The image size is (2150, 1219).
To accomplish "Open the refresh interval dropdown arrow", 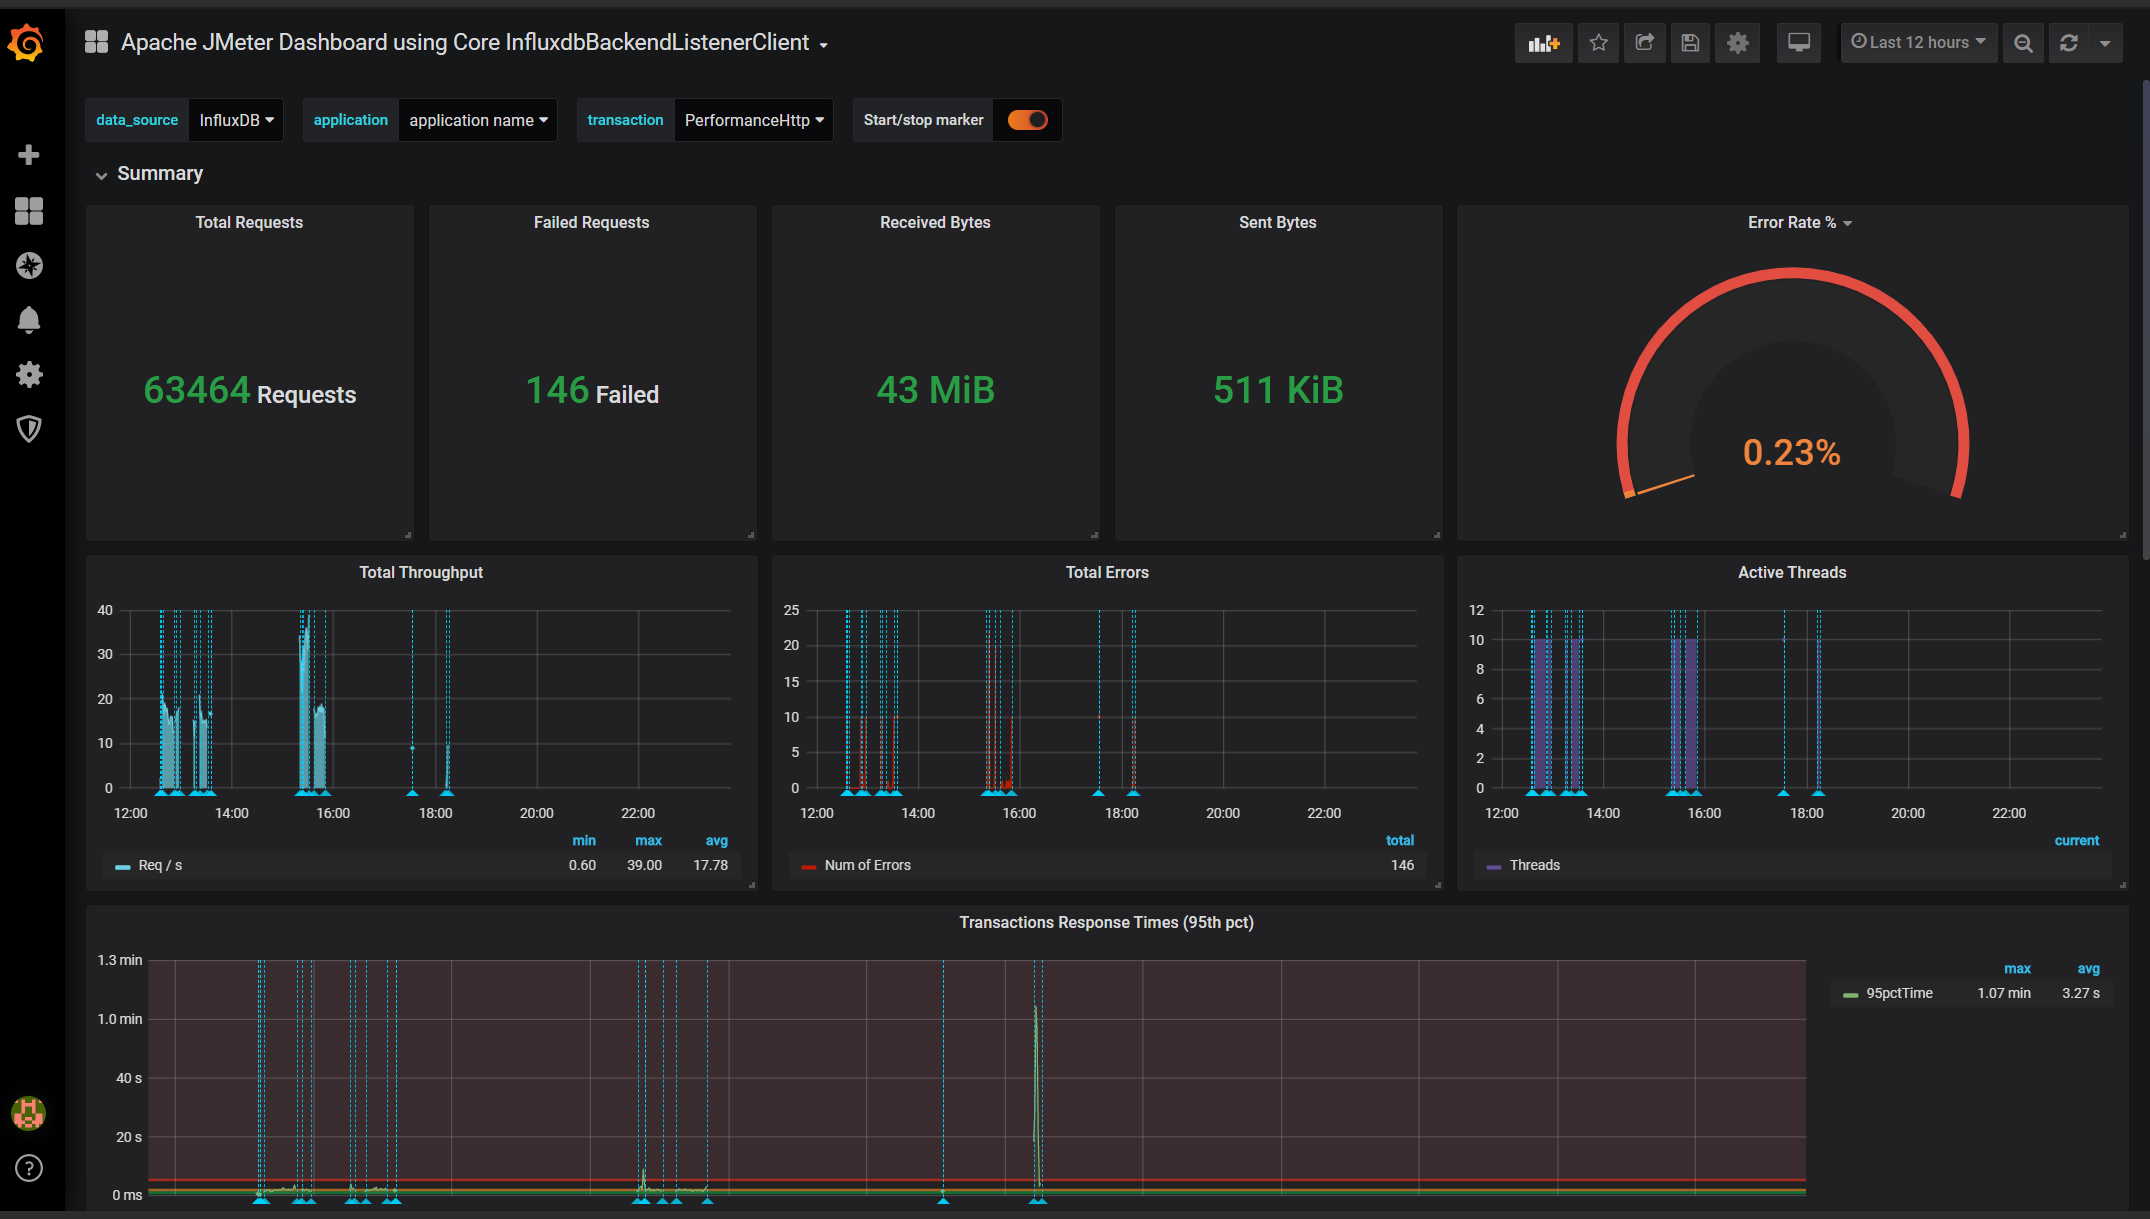I will [2105, 43].
